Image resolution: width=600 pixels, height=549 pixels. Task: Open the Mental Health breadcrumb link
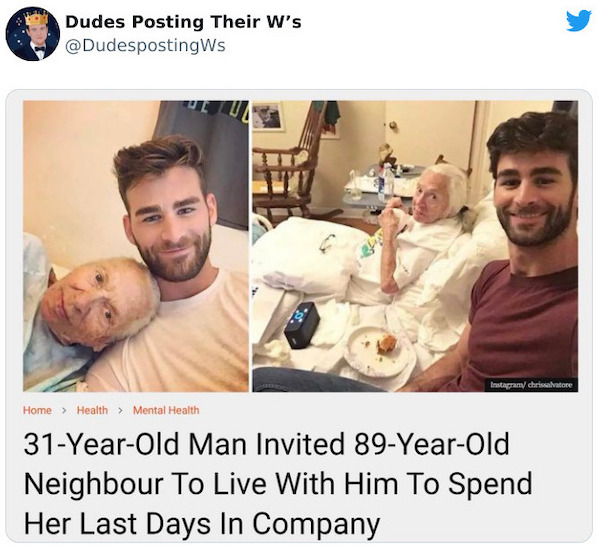click(166, 410)
